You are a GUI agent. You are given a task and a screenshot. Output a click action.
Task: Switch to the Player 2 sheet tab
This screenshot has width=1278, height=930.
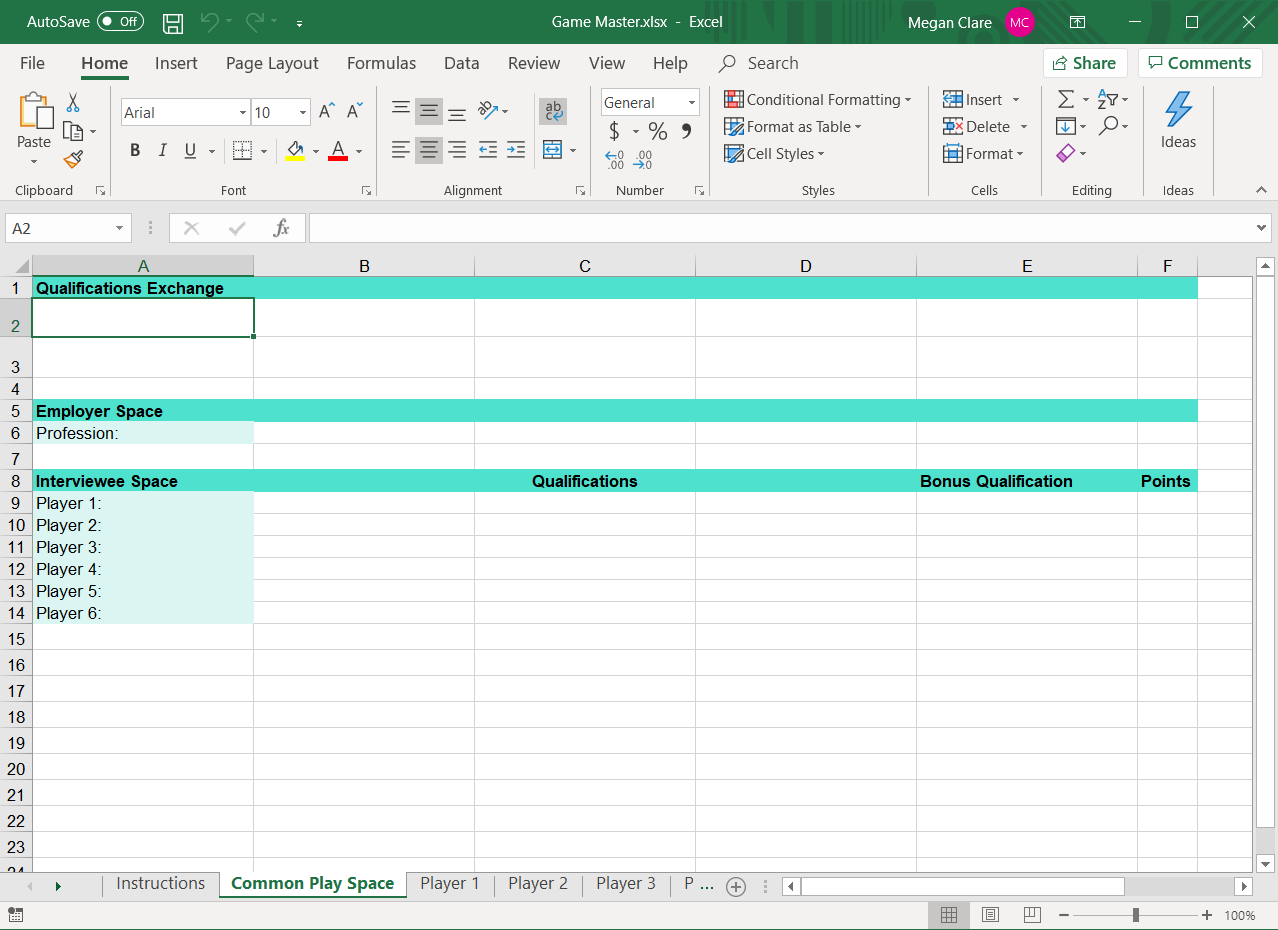pyautogui.click(x=537, y=884)
